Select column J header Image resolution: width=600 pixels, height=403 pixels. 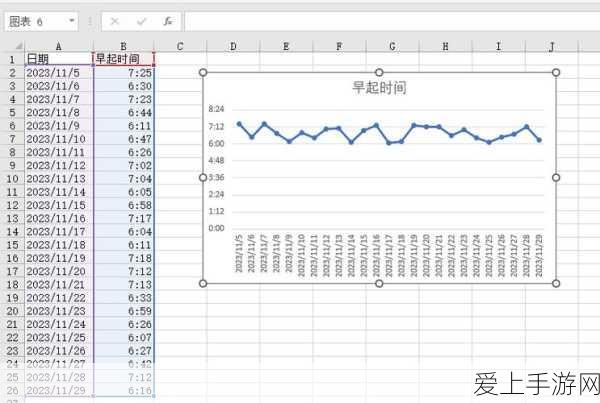(x=551, y=46)
